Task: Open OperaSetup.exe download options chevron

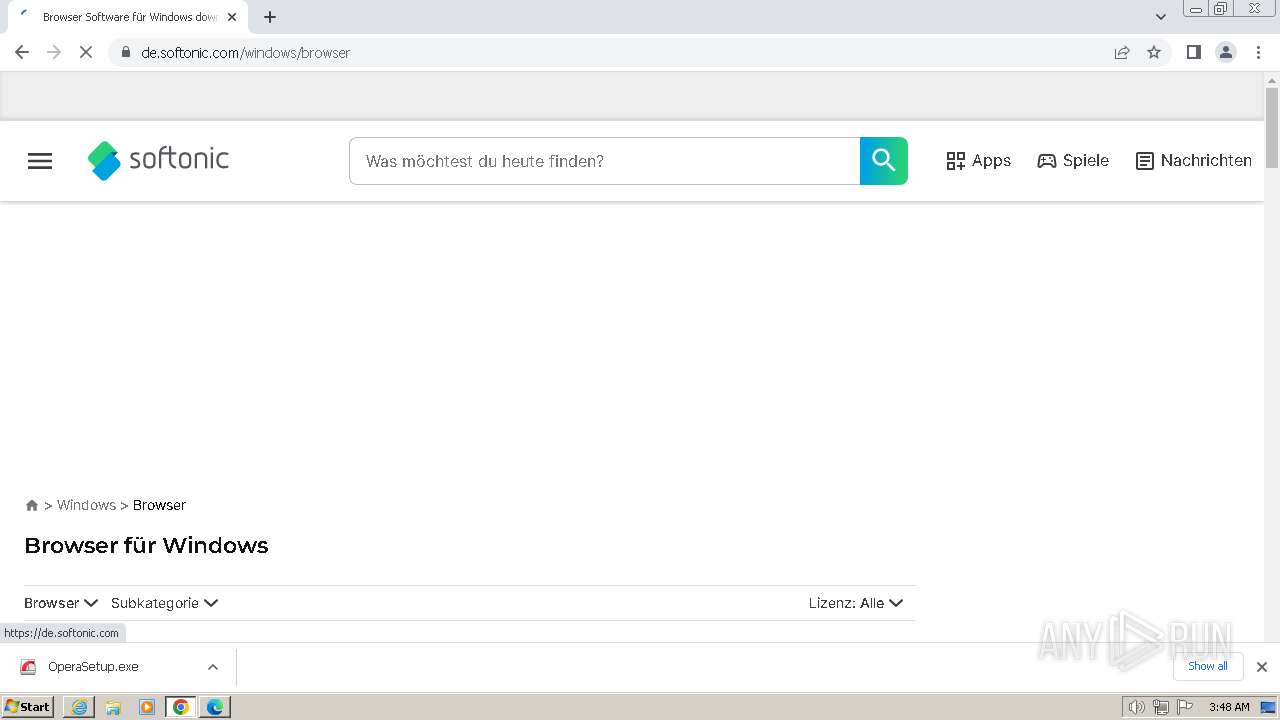Action: click(x=212, y=667)
